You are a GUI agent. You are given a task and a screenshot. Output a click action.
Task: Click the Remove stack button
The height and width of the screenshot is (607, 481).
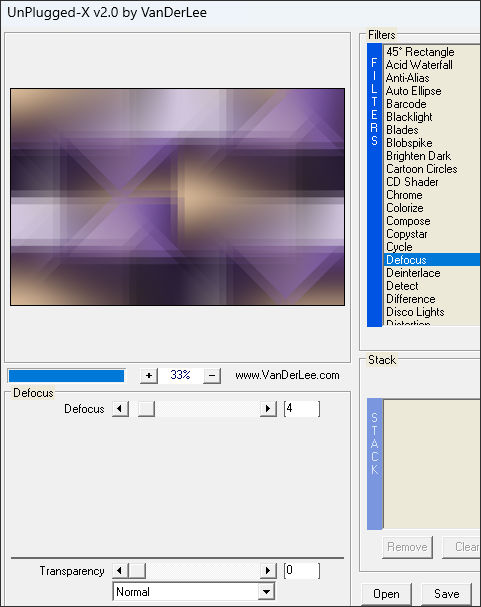(x=407, y=547)
